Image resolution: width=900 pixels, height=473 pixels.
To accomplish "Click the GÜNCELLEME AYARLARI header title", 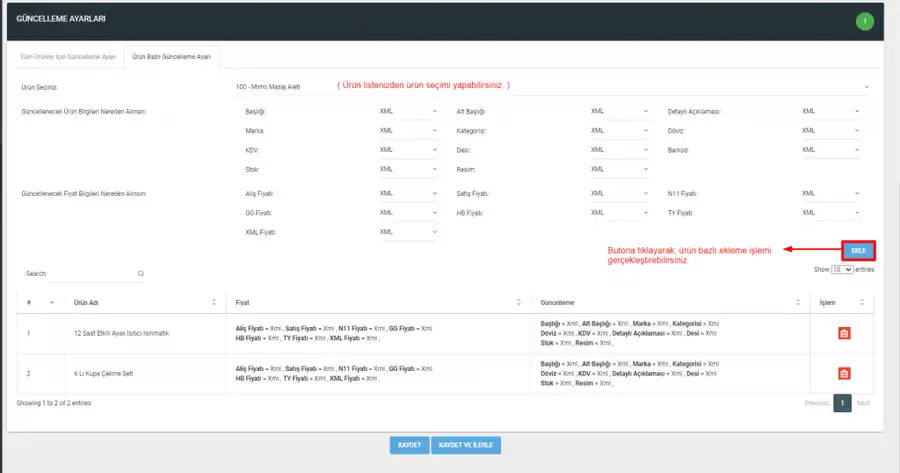I will click(61, 19).
